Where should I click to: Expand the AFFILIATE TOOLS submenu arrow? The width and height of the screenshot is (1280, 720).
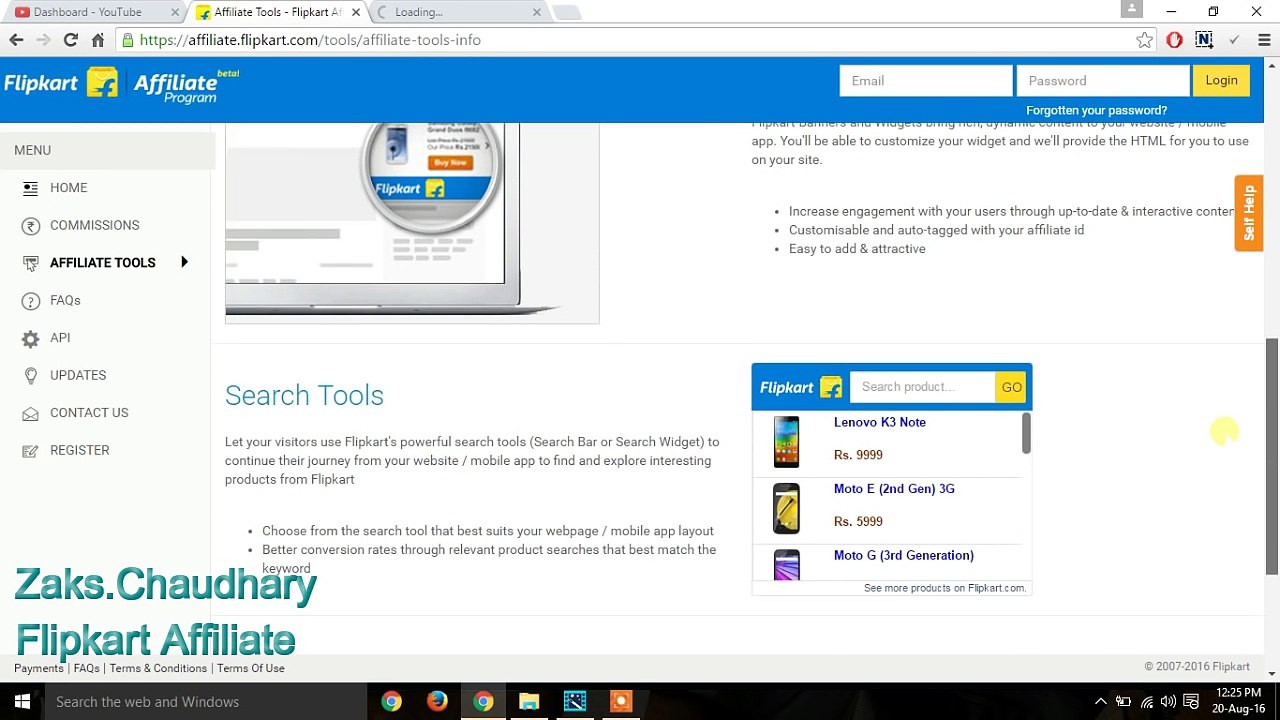(184, 263)
